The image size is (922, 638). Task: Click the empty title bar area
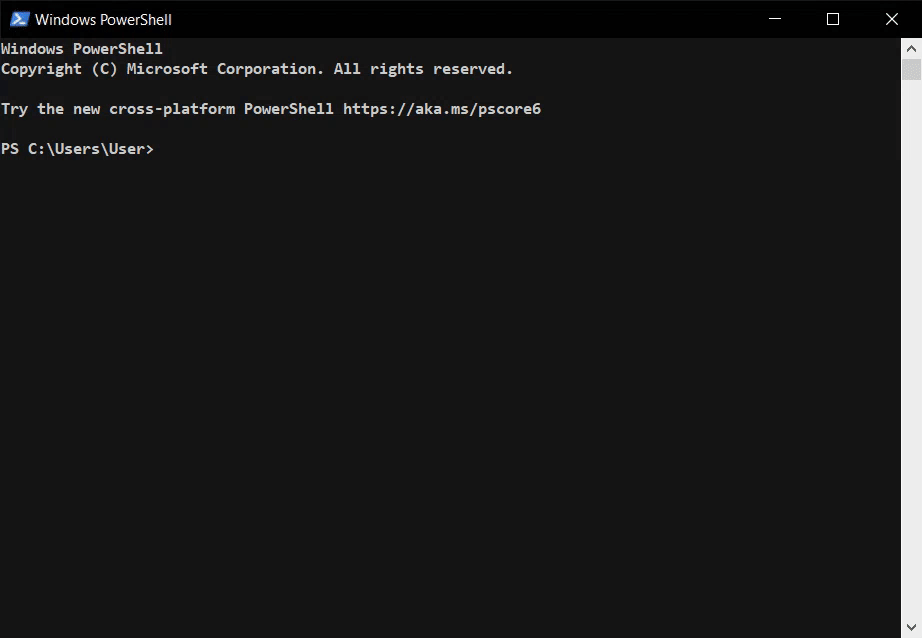coord(459,19)
